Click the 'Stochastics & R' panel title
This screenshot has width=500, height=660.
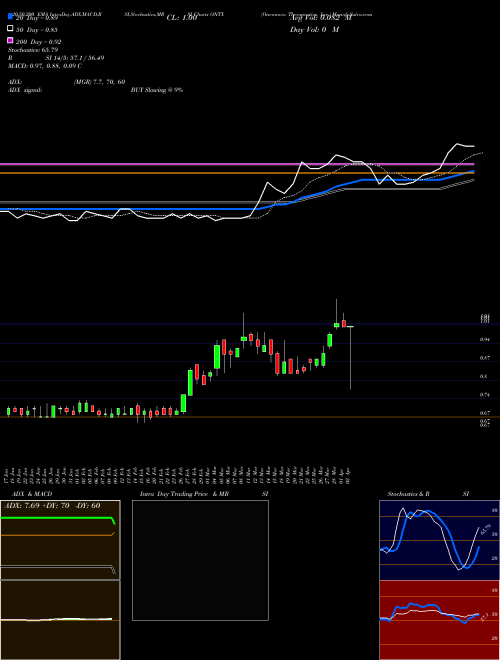pyautogui.click(x=408, y=494)
